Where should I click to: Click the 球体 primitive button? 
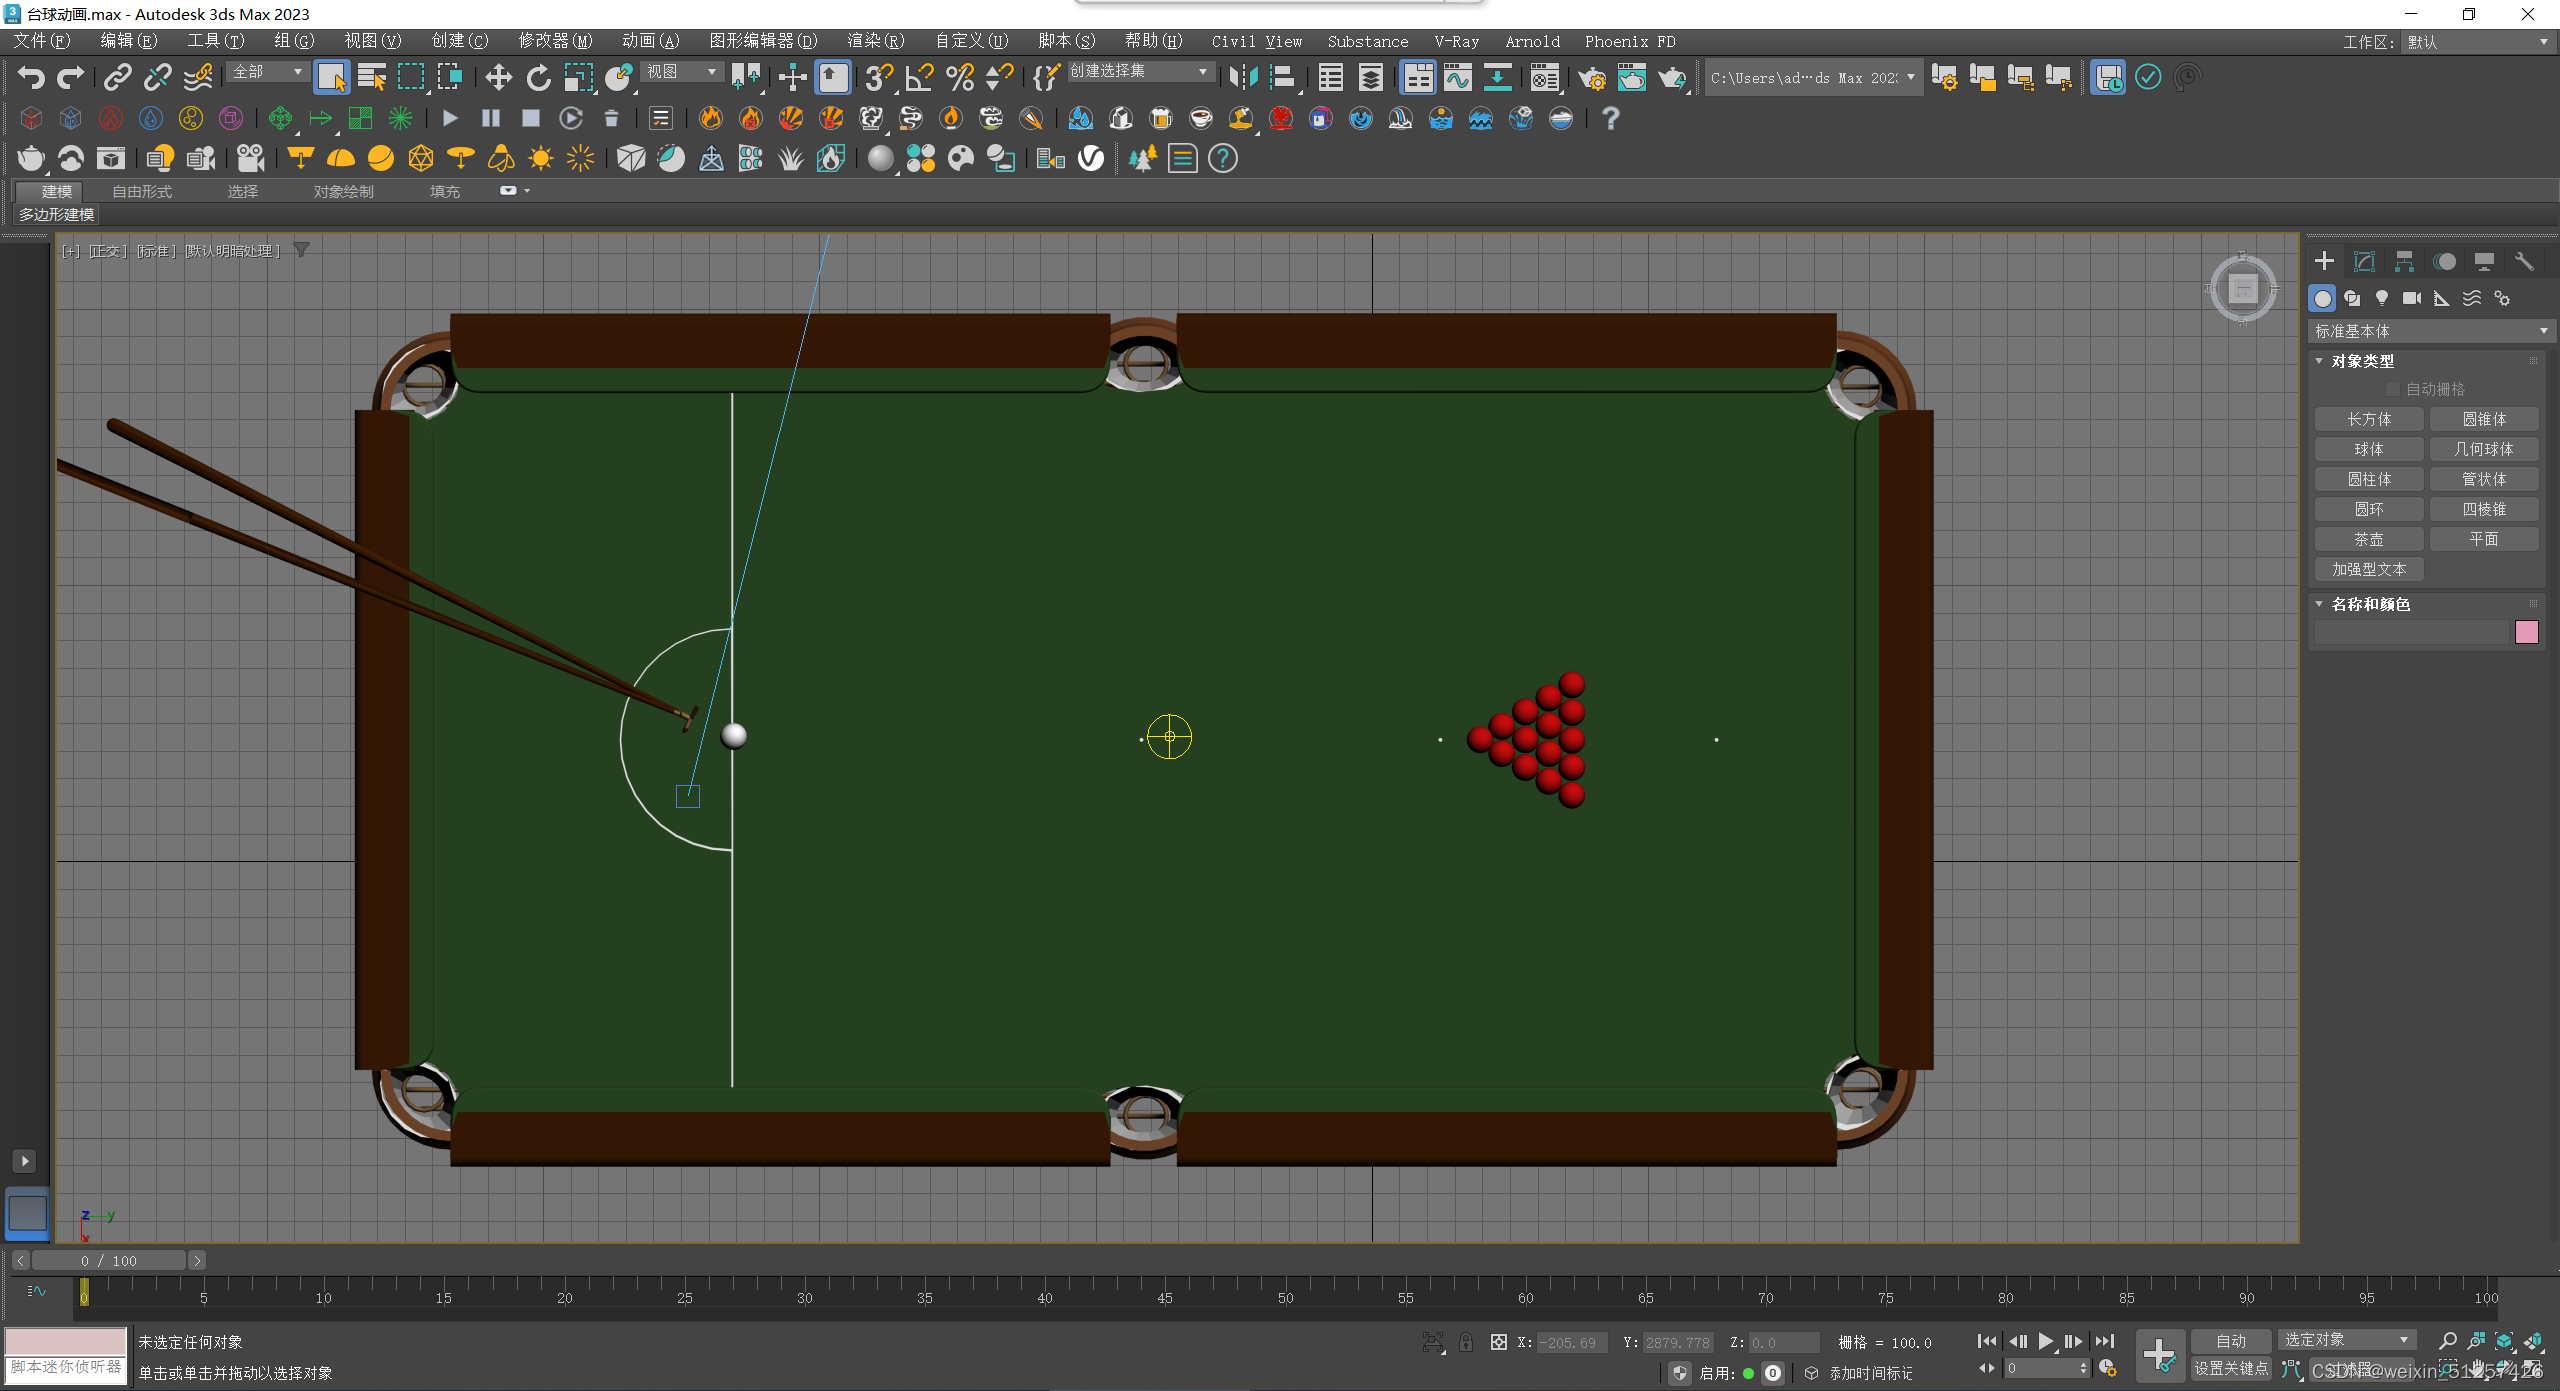tap(2368, 449)
